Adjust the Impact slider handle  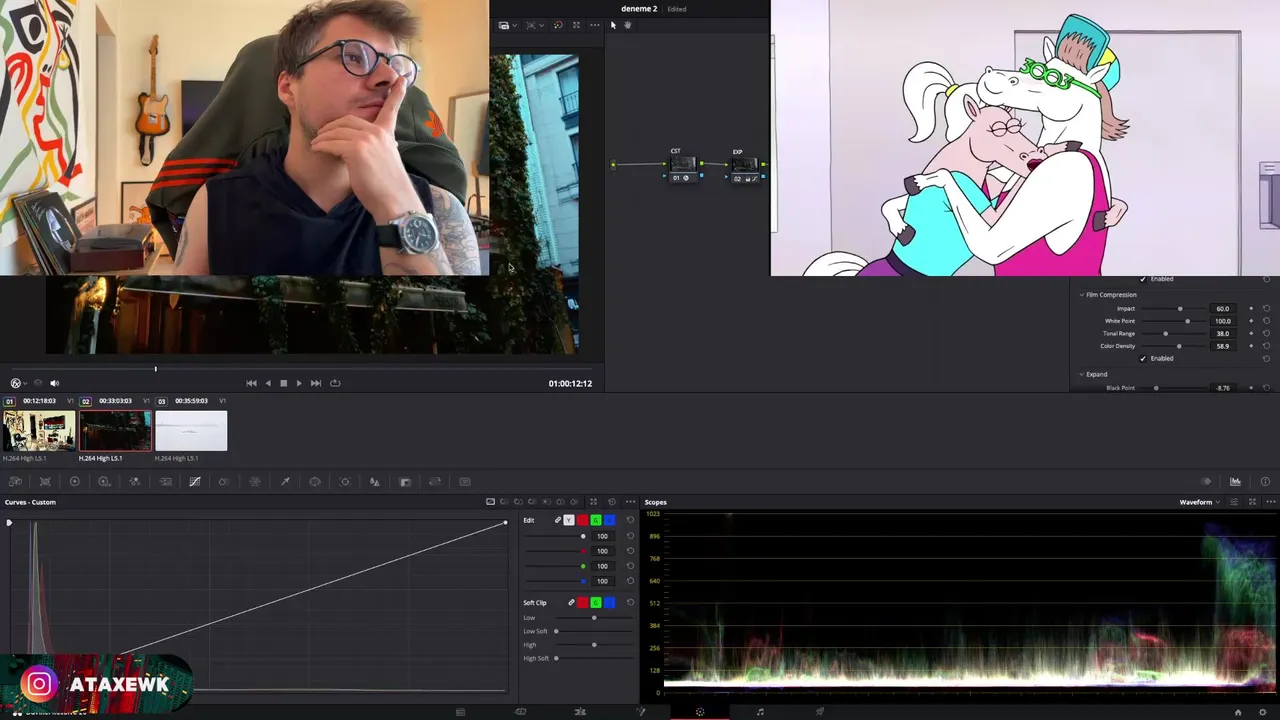point(1180,308)
